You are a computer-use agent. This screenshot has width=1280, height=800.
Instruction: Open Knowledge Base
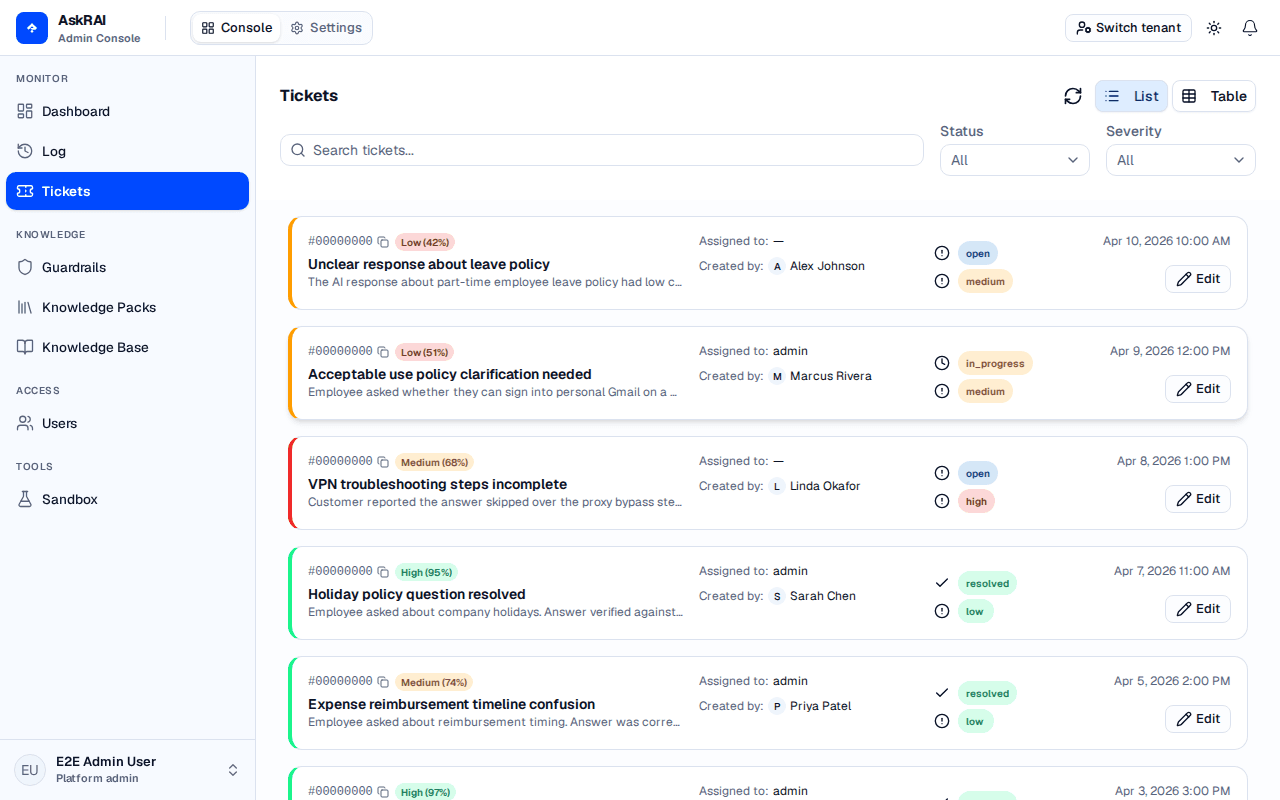coord(128,347)
